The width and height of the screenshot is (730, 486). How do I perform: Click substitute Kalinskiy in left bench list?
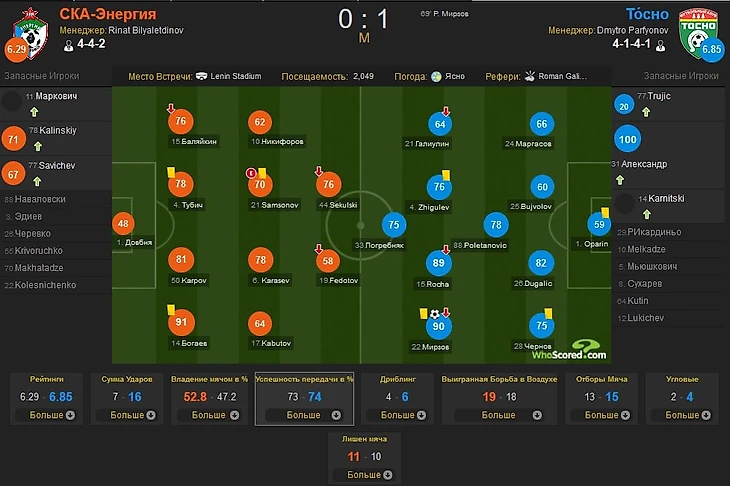58,129
